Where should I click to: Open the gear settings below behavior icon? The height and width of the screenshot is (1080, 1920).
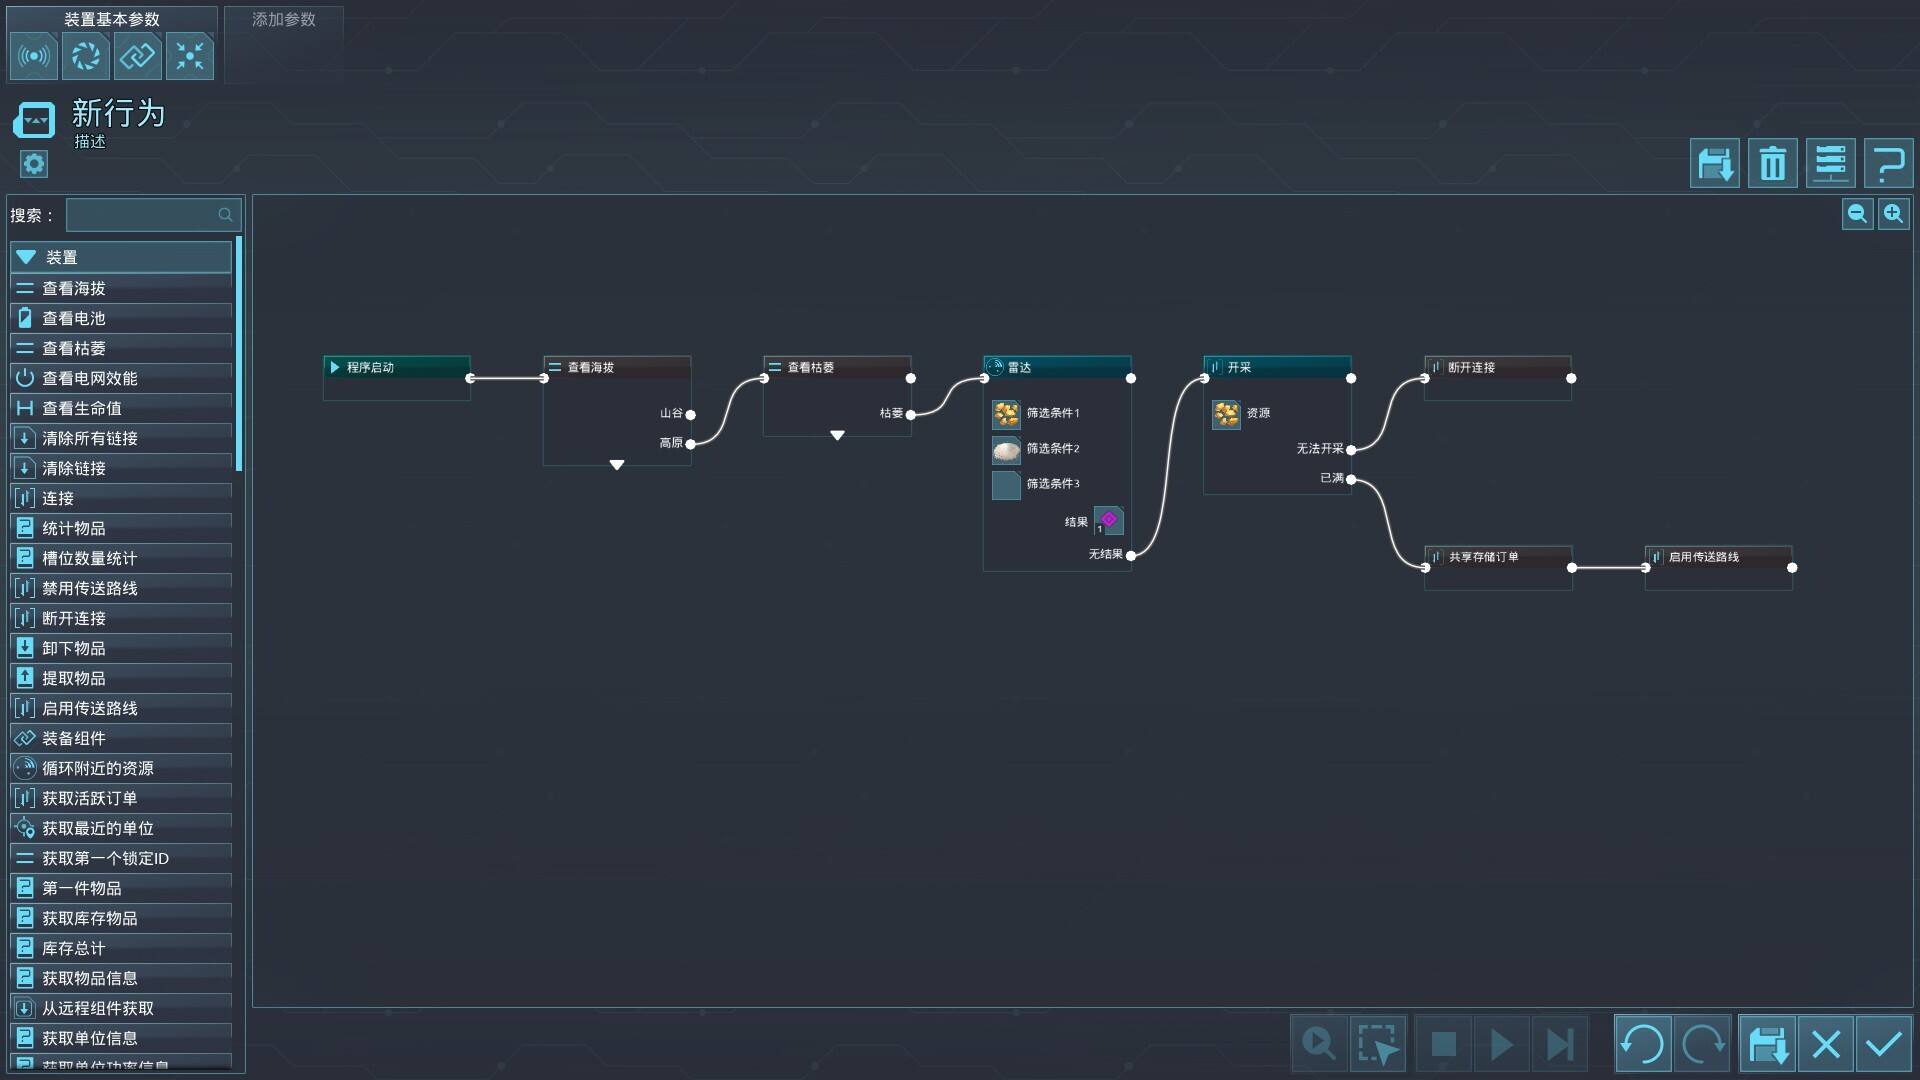34,164
